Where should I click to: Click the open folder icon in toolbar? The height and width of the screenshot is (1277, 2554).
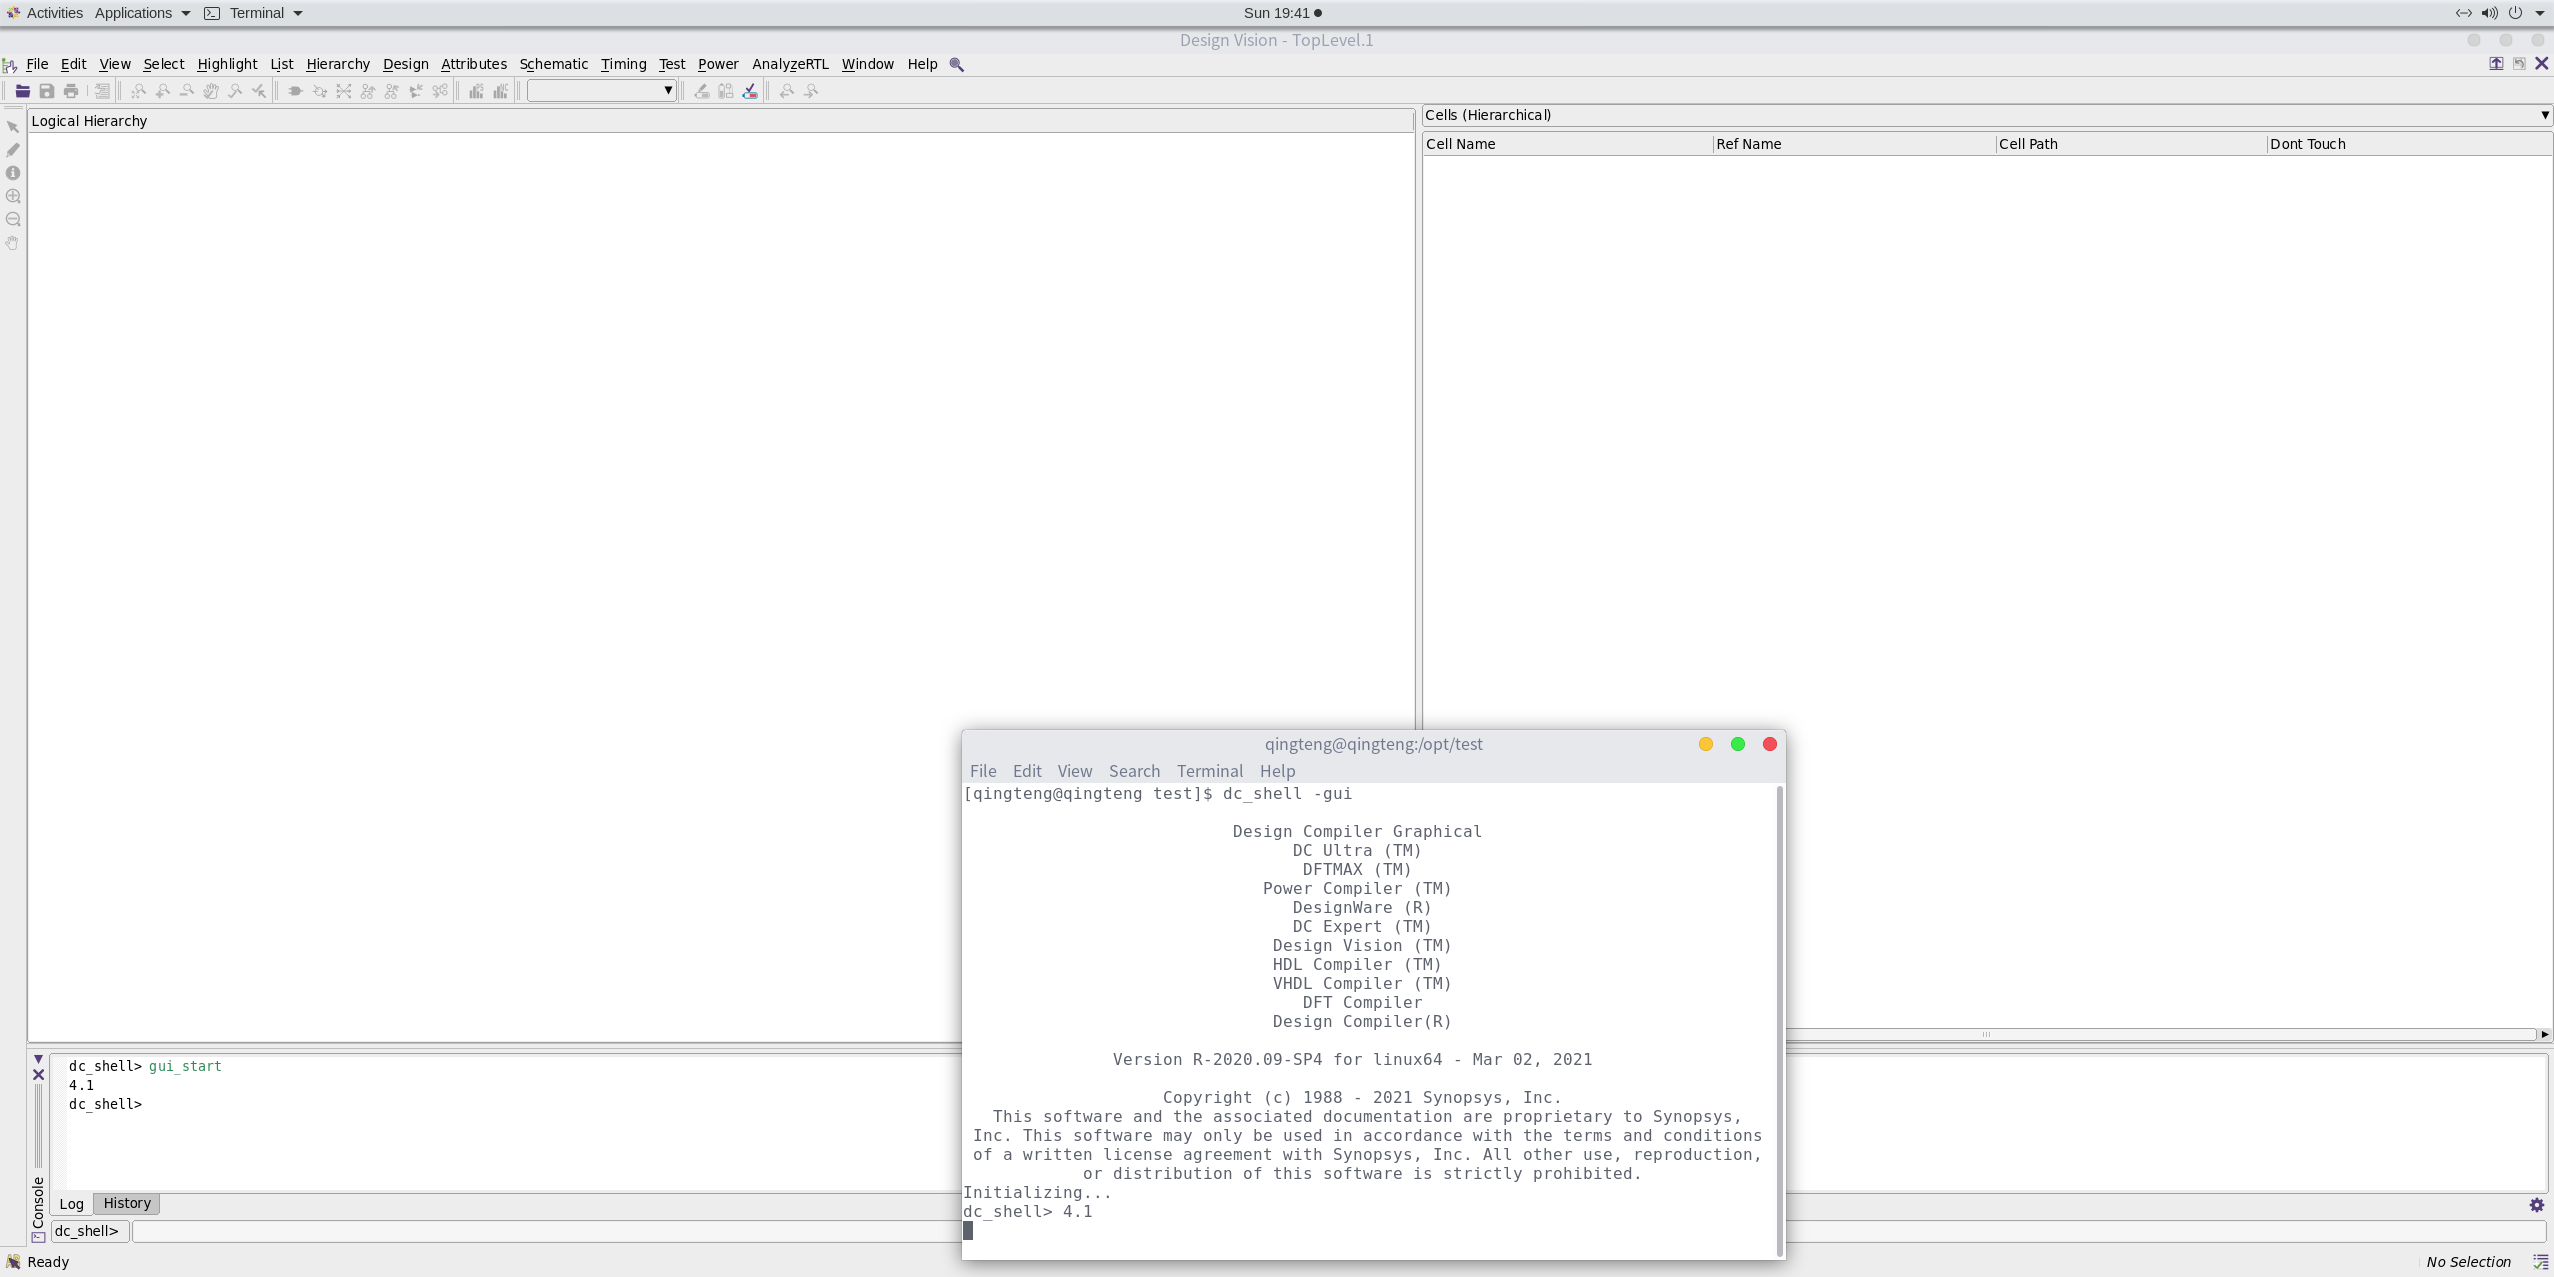(x=22, y=91)
